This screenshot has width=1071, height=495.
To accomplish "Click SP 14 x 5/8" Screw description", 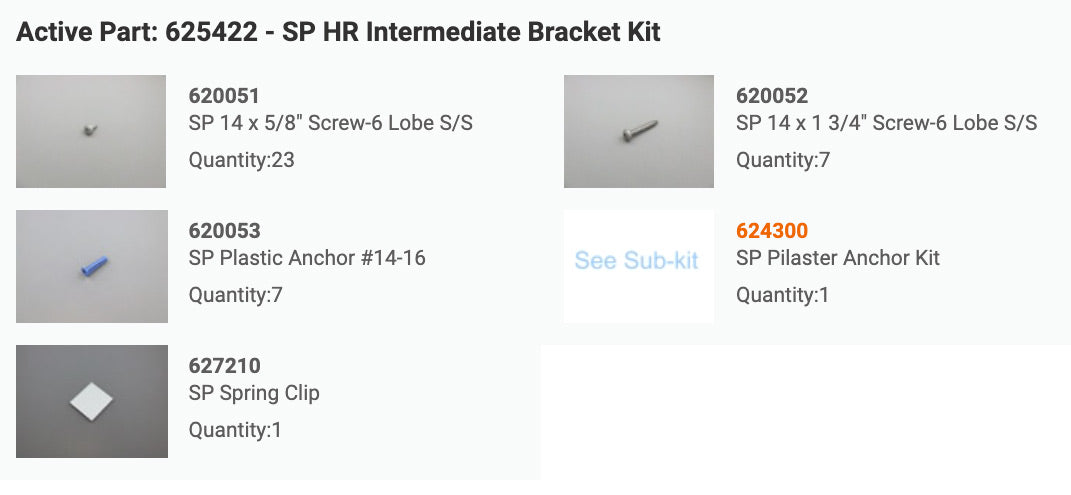I will coord(331,123).
